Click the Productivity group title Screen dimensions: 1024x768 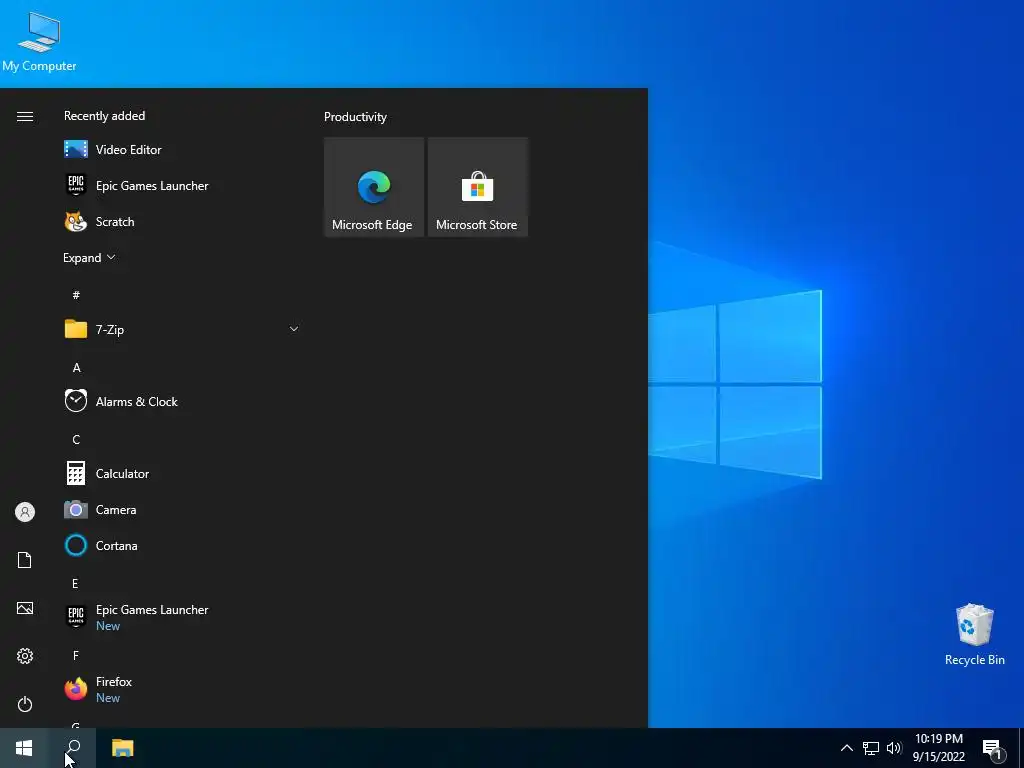[x=355, y=117]
